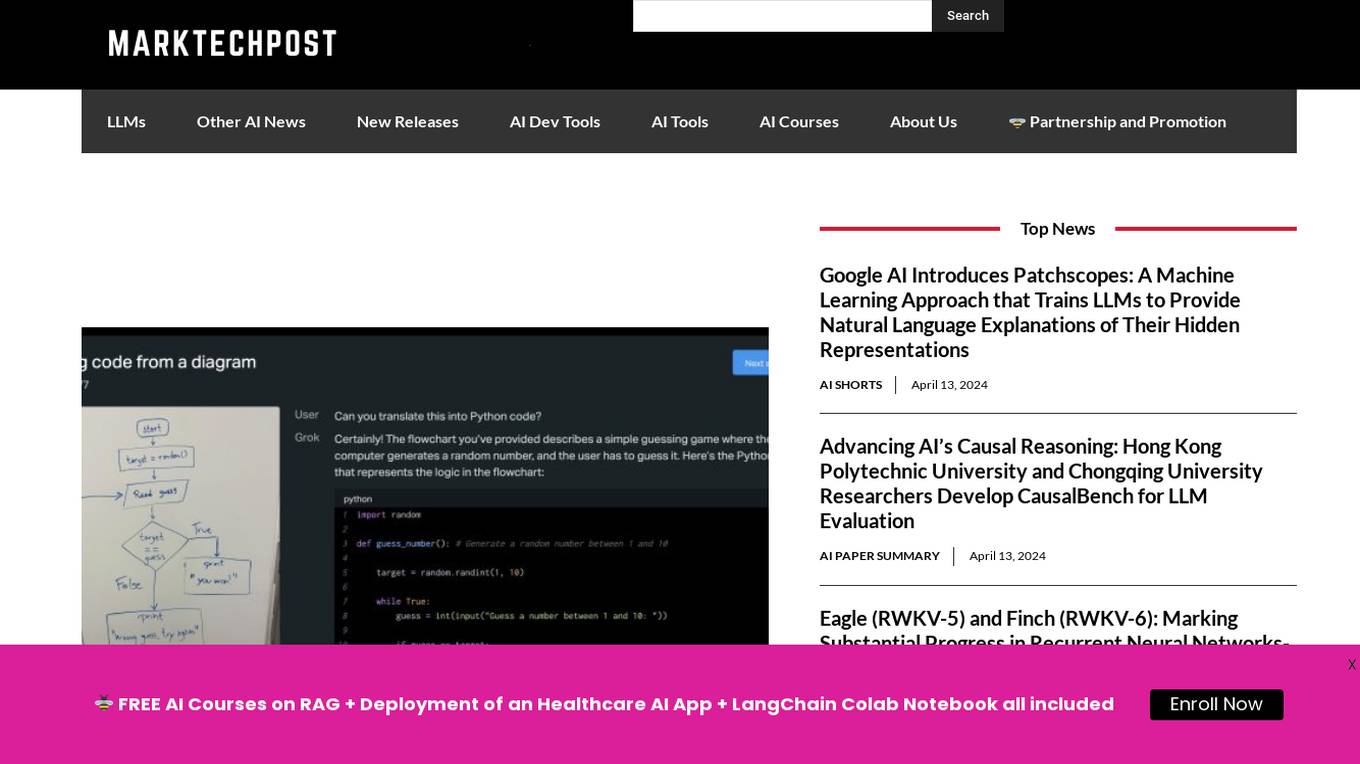Open the LLMs menu item

tap(126, 121)
